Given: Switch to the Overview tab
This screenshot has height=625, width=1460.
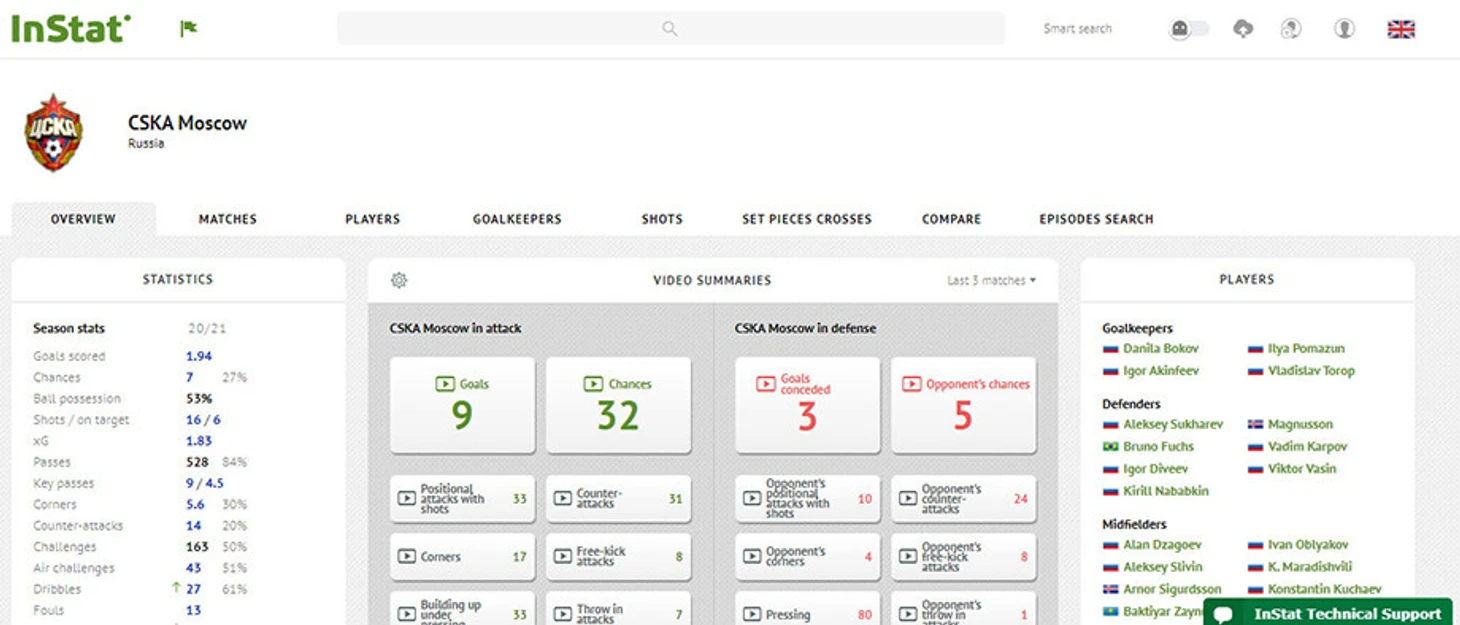Looking at the screenshot, I should tap(83, 219).
